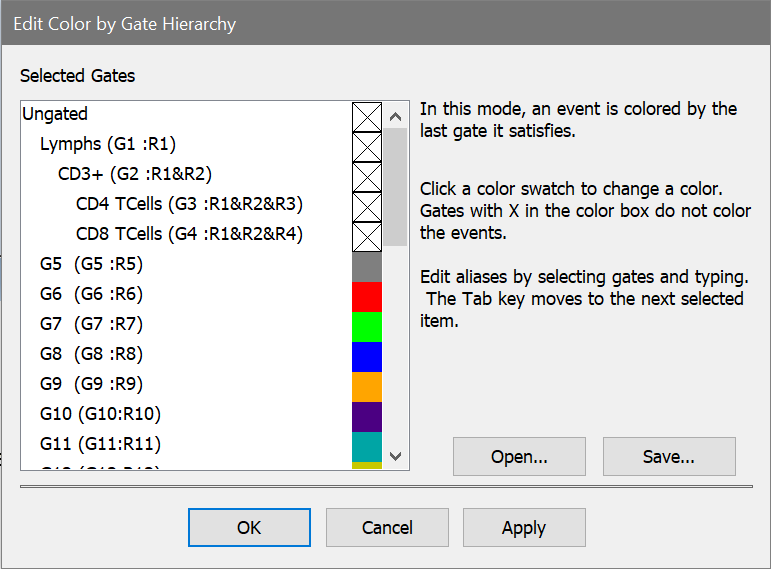
Task: Click the Cancel button
Action: point(387,527)
